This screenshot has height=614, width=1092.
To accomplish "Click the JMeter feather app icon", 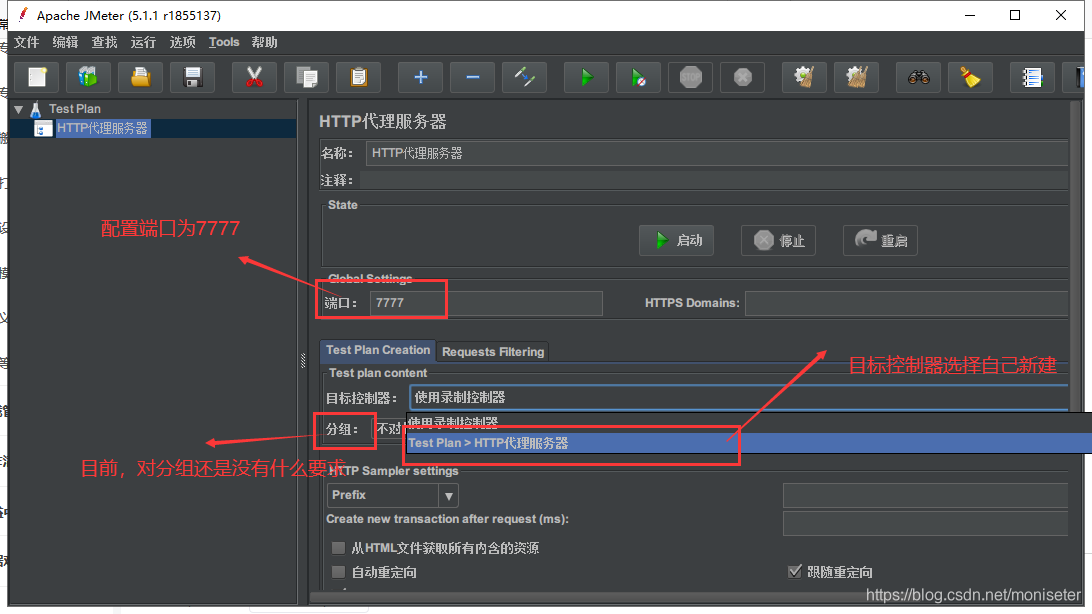I will coord(23,15).
